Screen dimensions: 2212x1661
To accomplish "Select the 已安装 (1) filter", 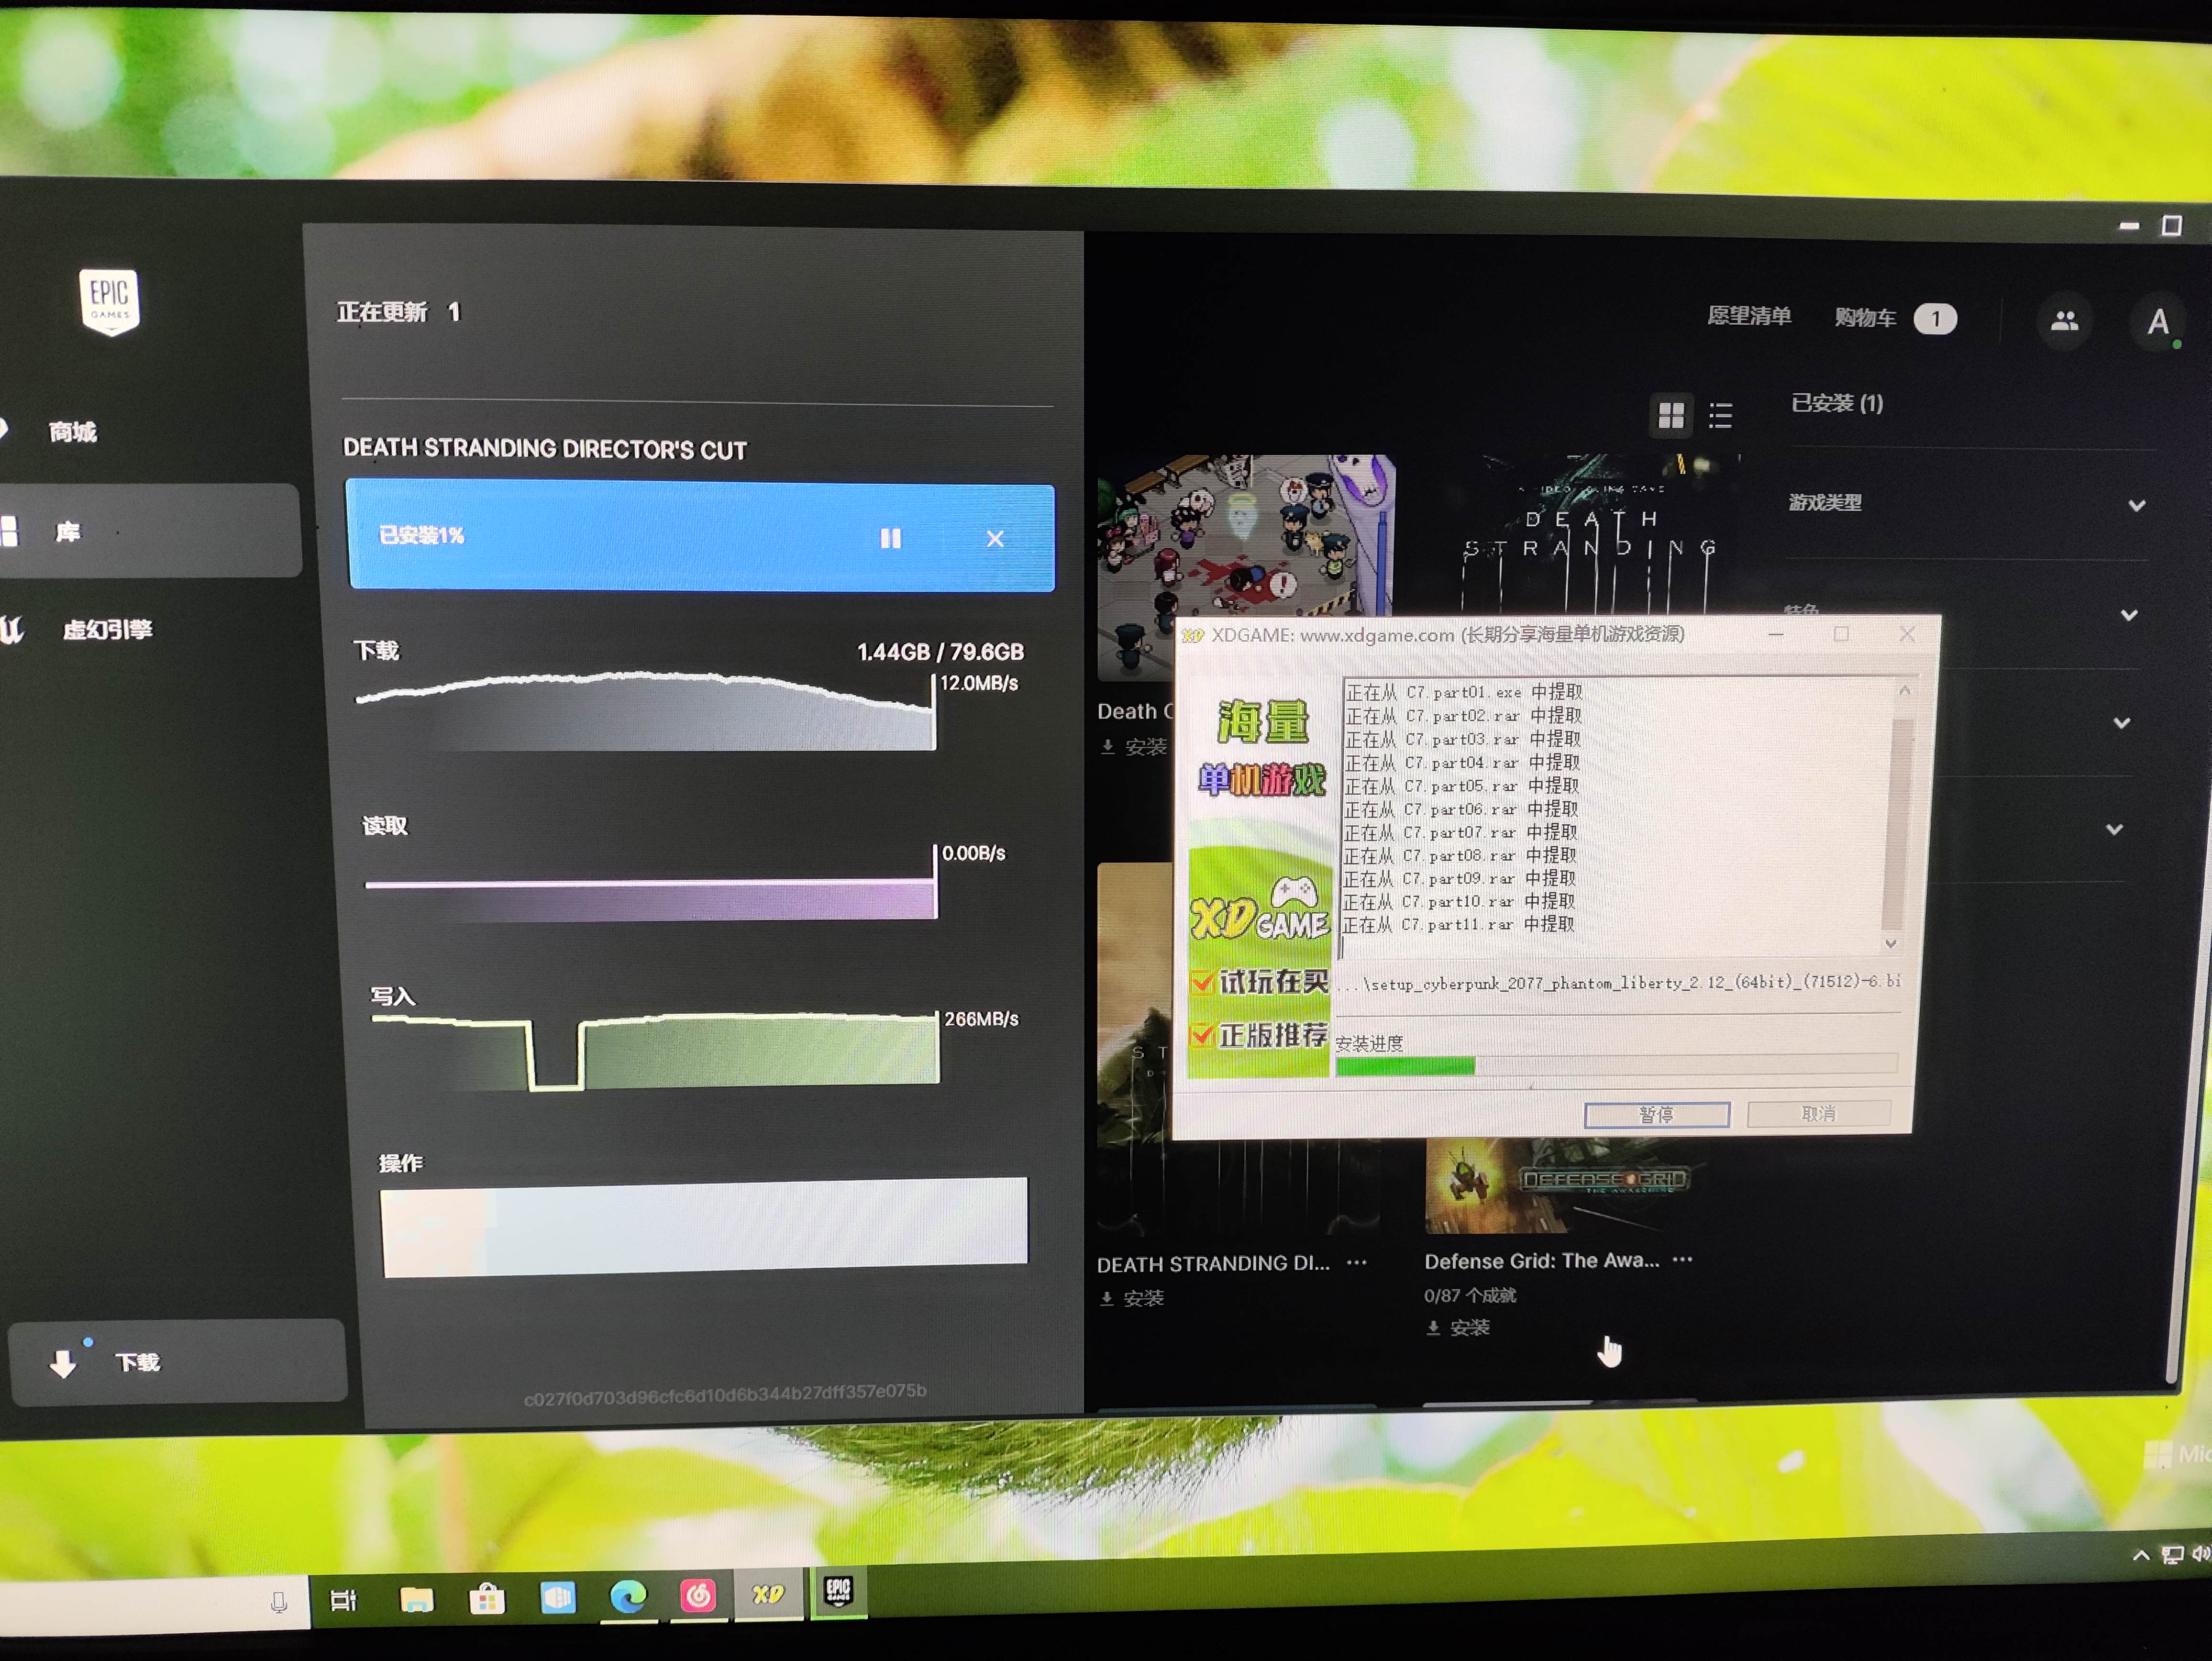I will (1837, 403).
